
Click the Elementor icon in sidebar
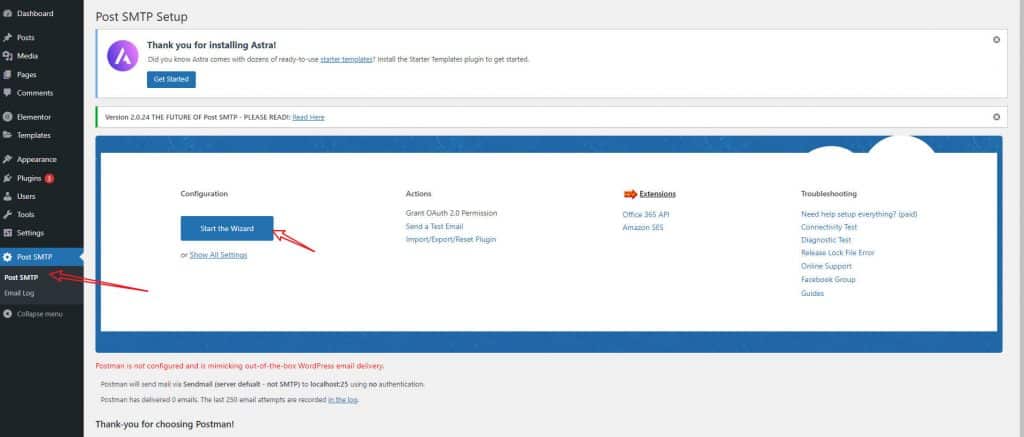(x=8, y=117)
